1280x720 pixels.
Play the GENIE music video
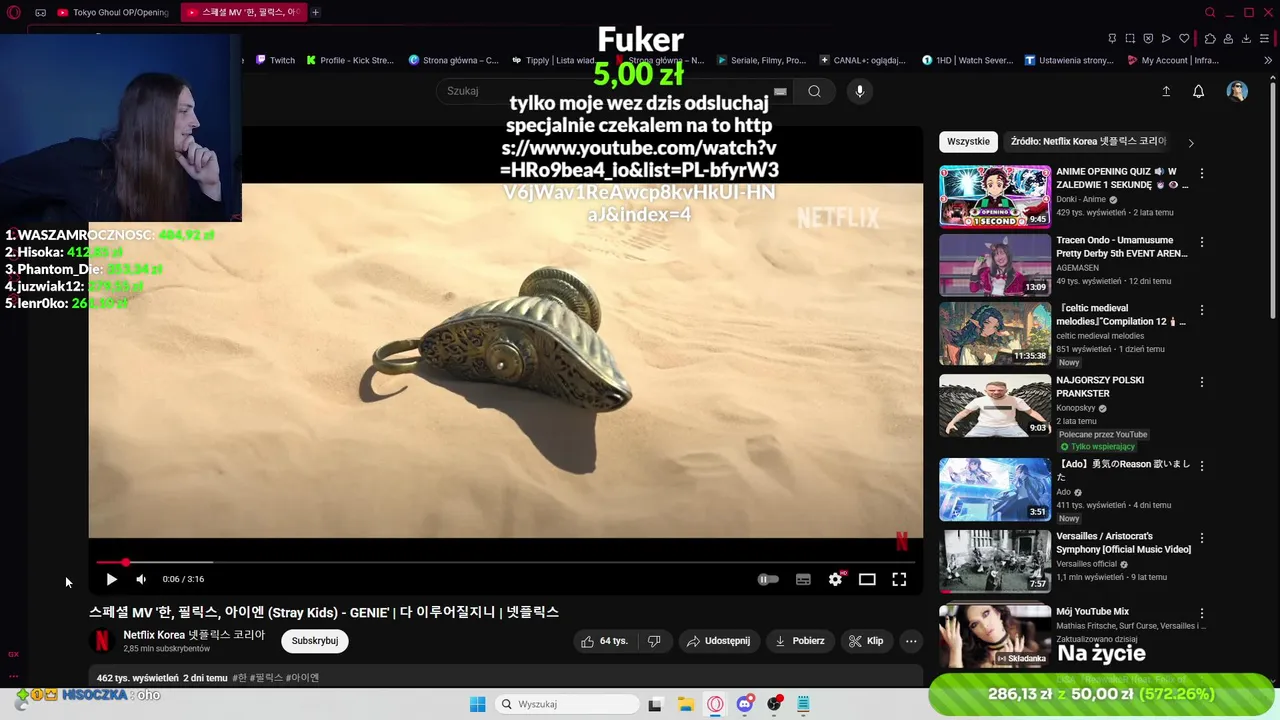tap(112, 579)
